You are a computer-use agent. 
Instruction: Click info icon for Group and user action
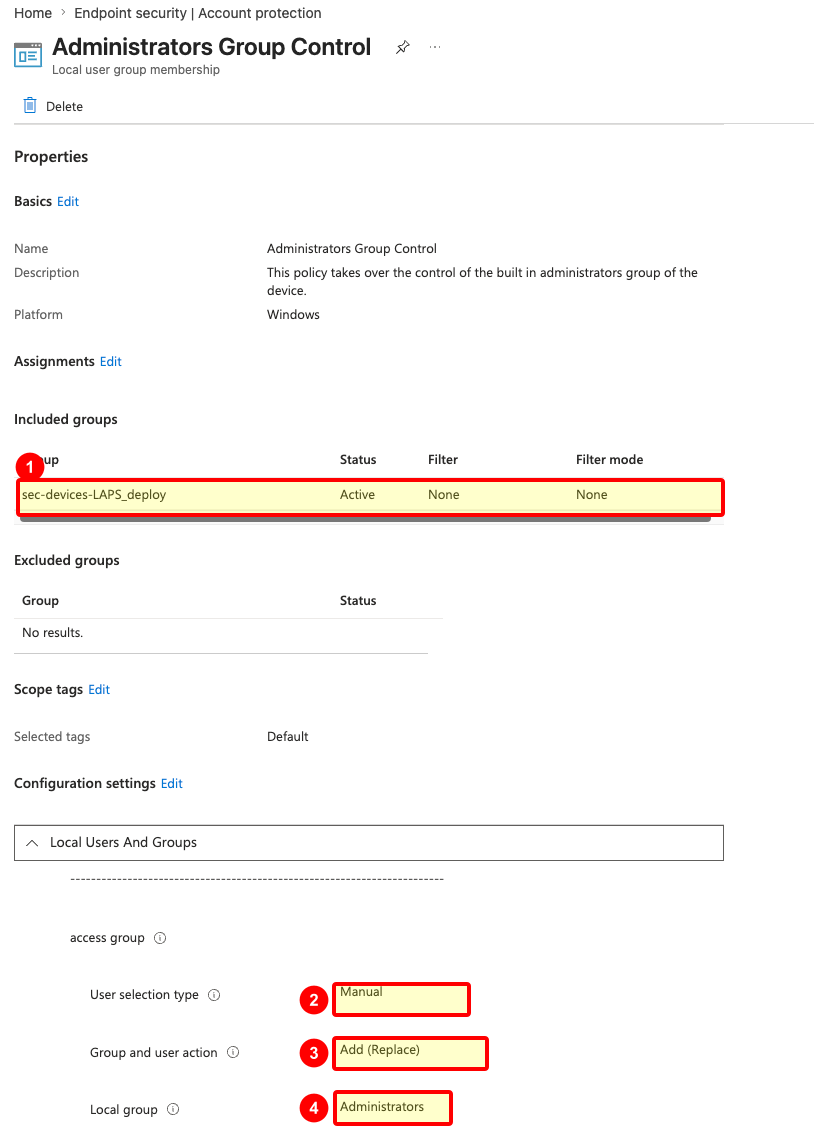pos(233,1052)
